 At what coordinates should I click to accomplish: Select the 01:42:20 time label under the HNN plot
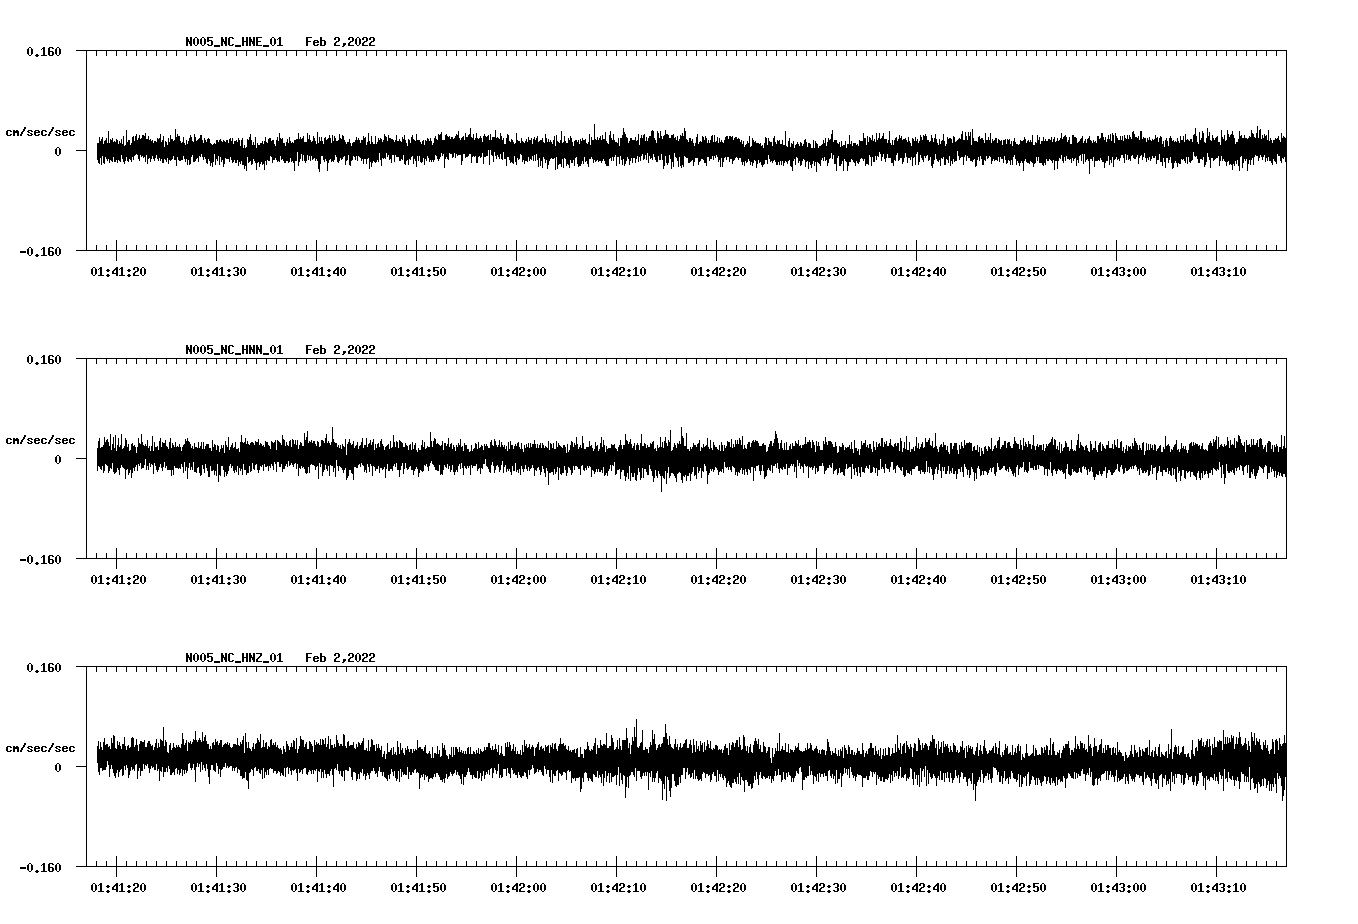(718, 580)
